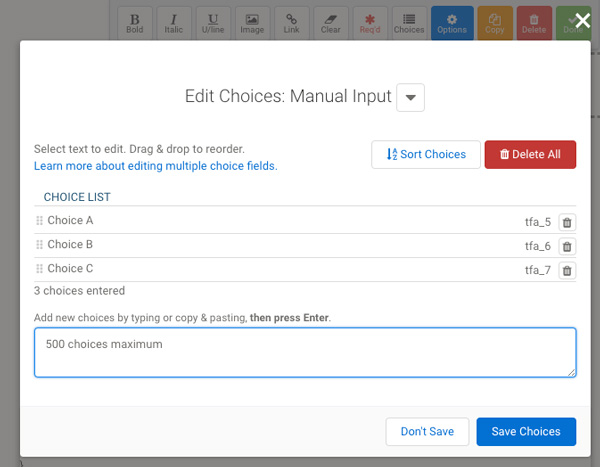
Task: Grab the drag handle for Choice C
Action: tap(39, 269)
